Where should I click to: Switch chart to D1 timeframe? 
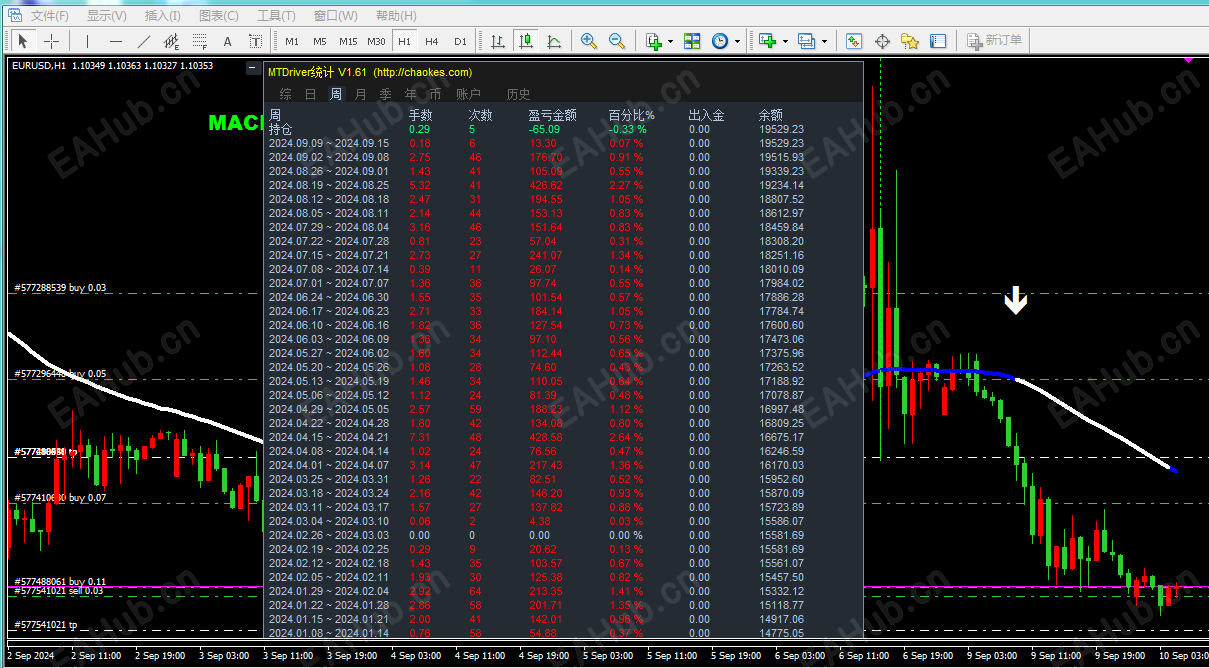coord(460,41)
